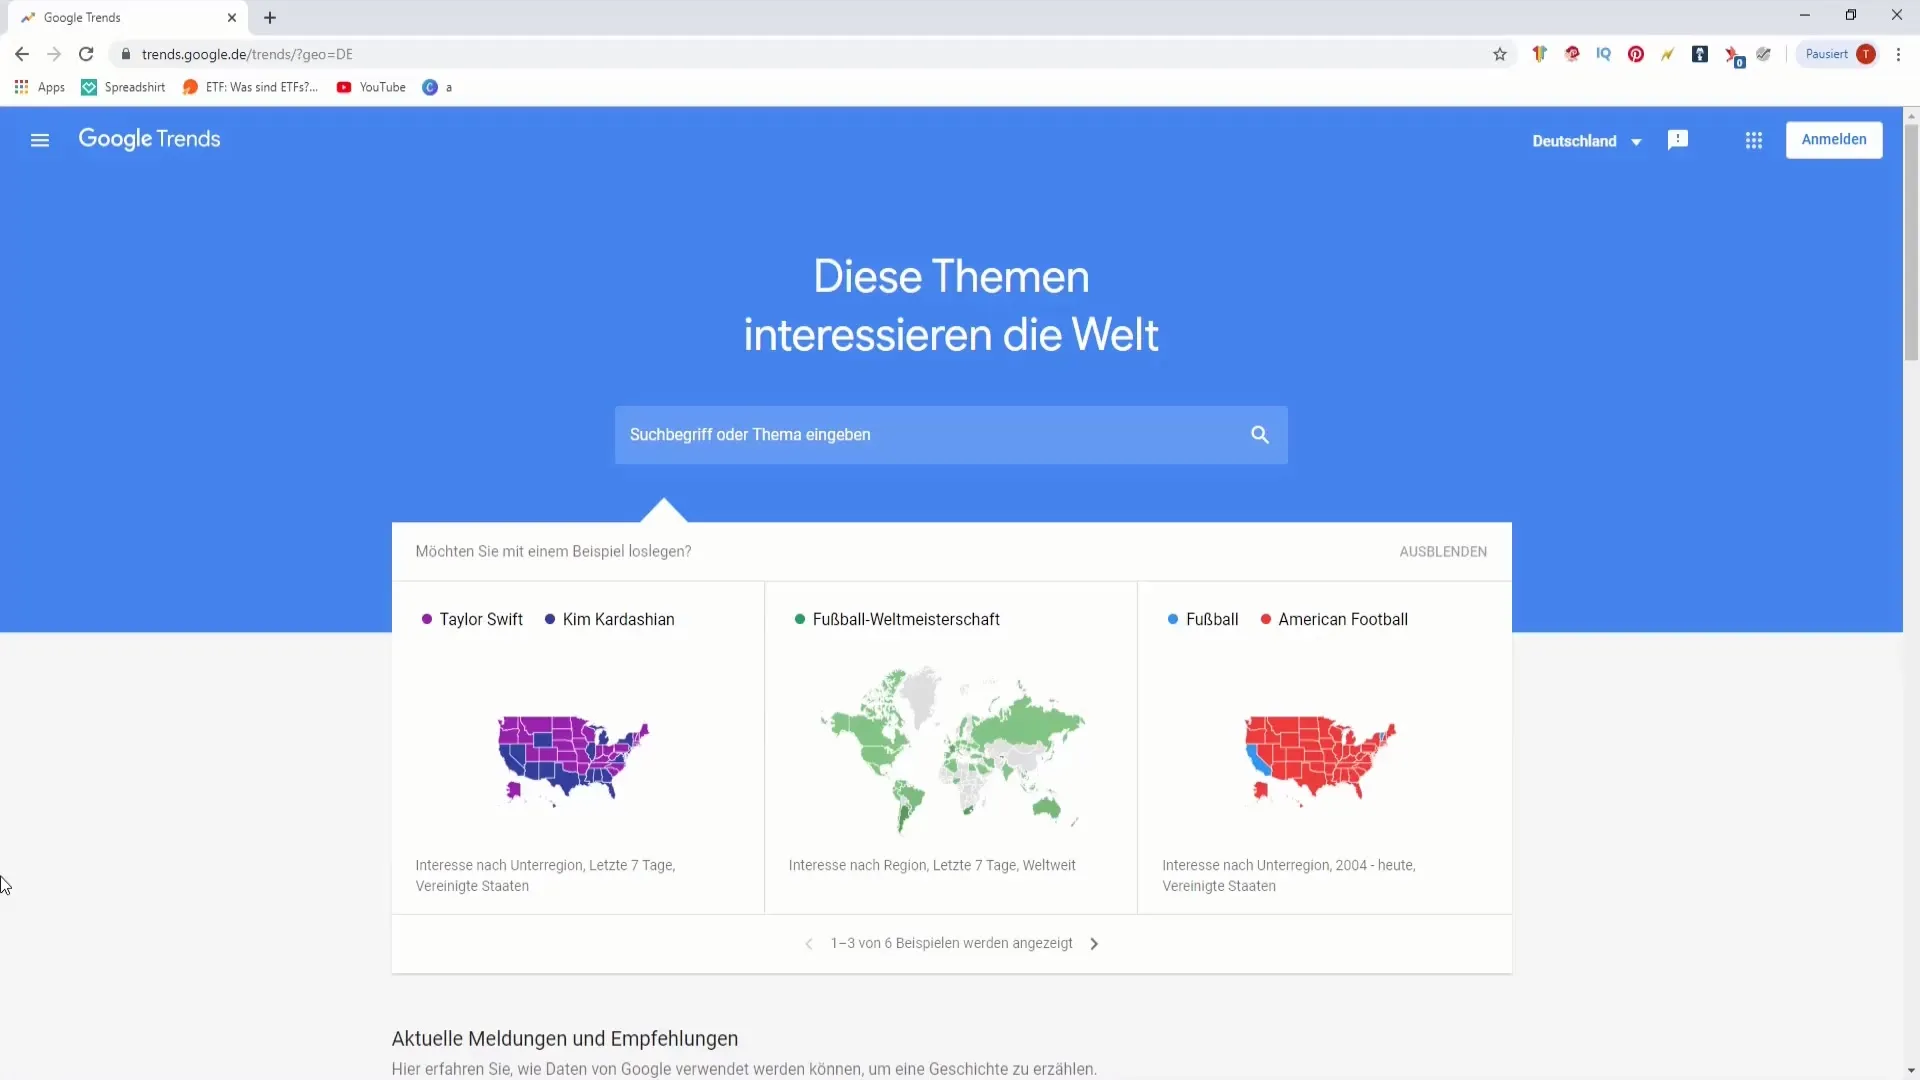Screen dimensions: 1920x1080
Task: Click the Pinterest extension icon
Action: point(1636,54)
